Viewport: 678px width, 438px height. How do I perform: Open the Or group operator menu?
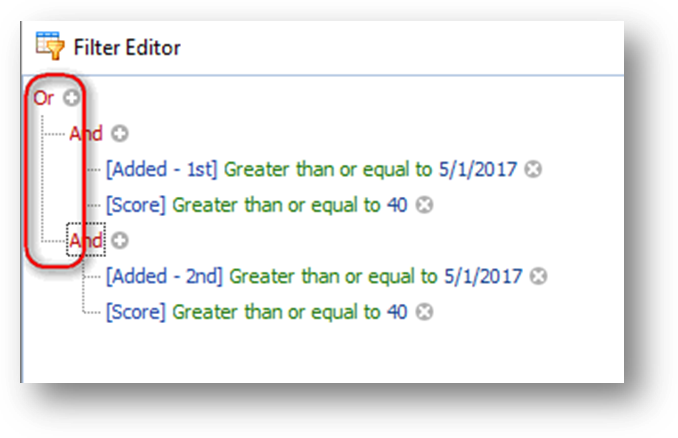tap(44, 98)
